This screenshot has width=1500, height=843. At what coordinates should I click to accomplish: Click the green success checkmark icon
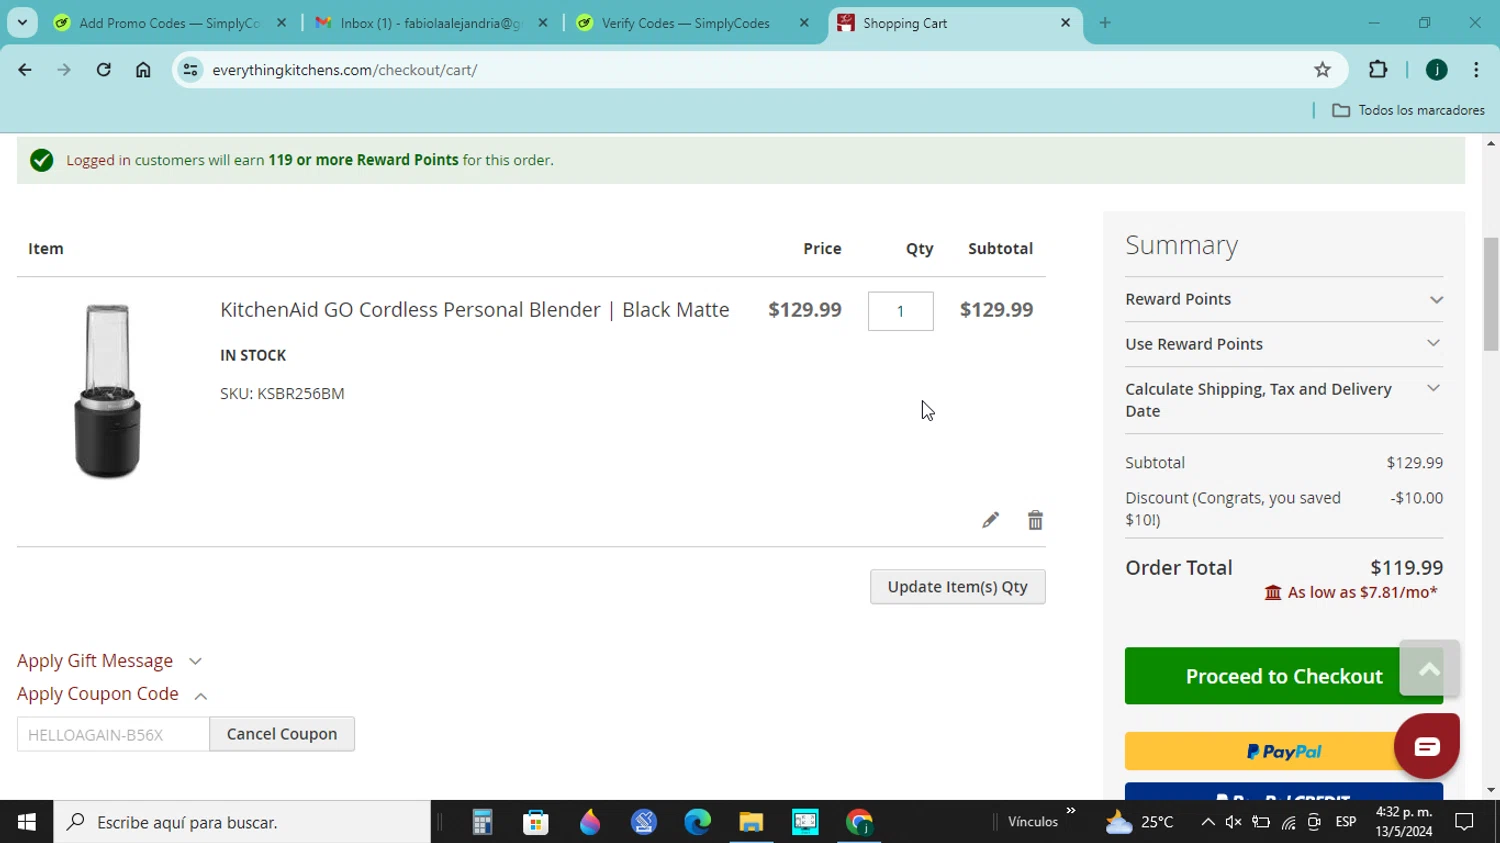(41, 160)
